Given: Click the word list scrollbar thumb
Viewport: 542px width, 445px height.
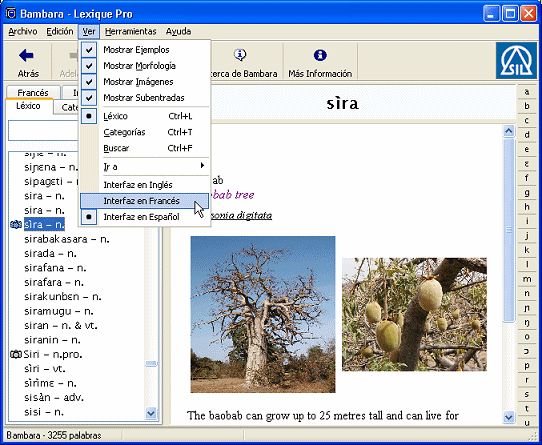Looking at the screenshot, I should (151, 363).
